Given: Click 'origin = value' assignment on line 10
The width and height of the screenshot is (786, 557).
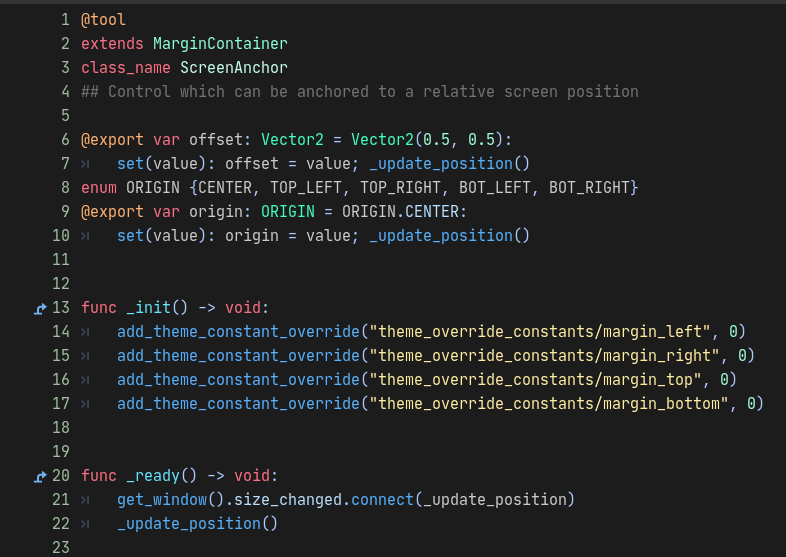Looking at the screenshot, I should point(287,236).
